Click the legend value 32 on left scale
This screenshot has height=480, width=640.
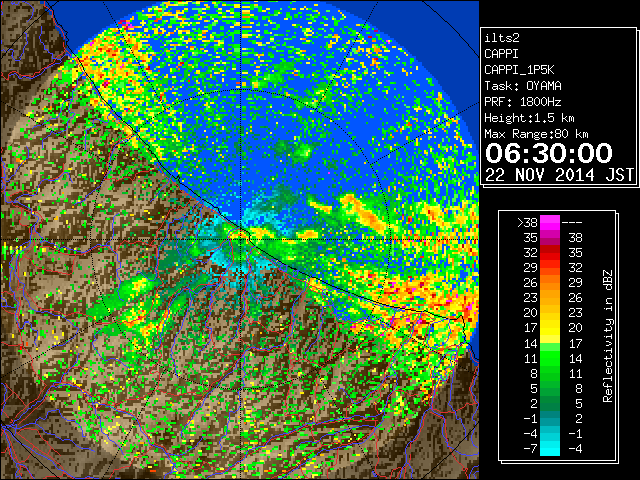(531, 253)
